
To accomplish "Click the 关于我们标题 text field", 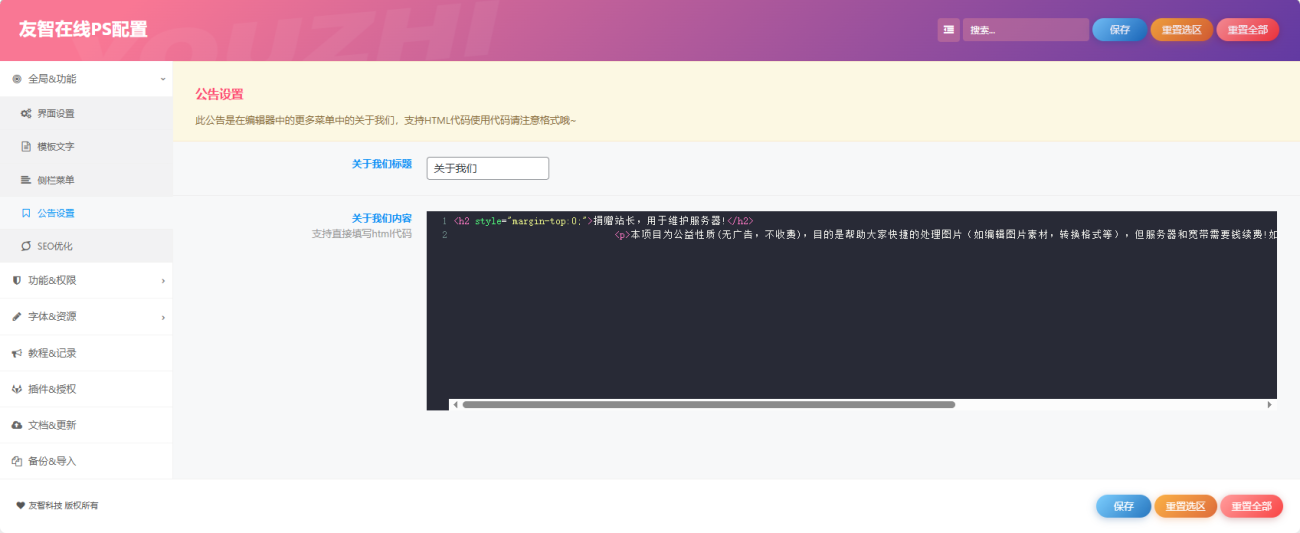I will point(487,169).
